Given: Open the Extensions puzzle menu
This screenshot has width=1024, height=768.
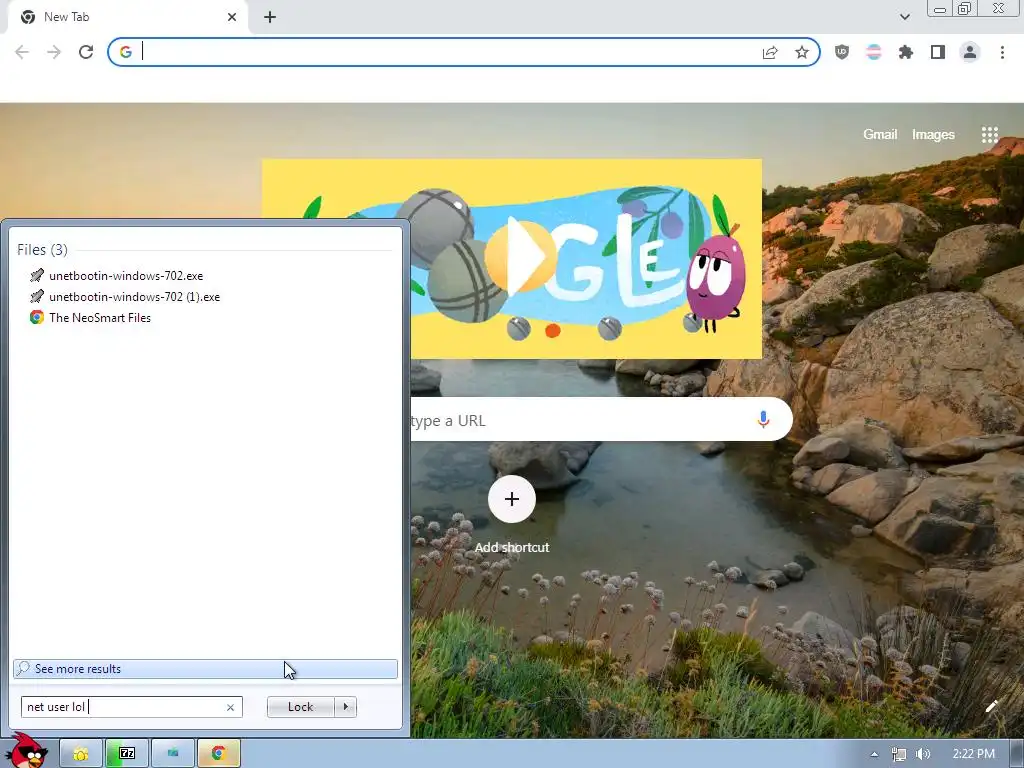Looking at the screenshot, I should pos(906,52).
